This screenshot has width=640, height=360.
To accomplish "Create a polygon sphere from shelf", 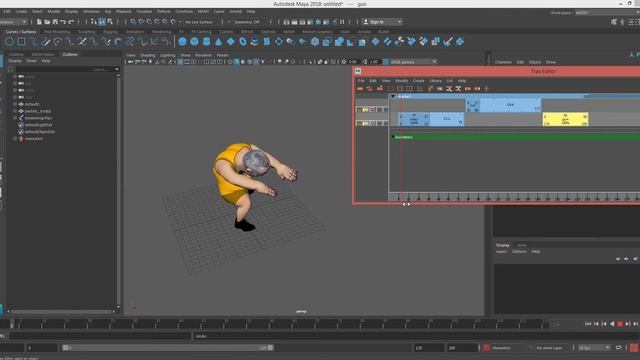I will [x=182, y=41].
